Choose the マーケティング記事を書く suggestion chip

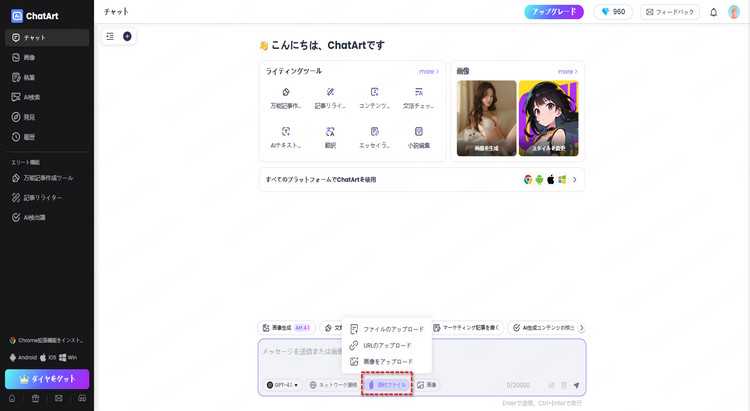466,328
